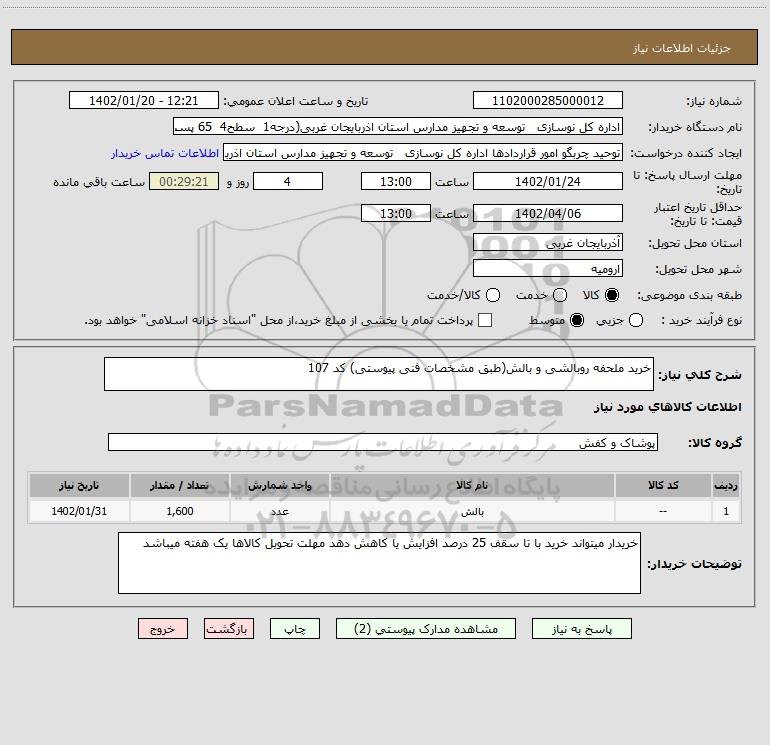
Task: Click the delivery city field ارومیه
Action: pos(548,269)
